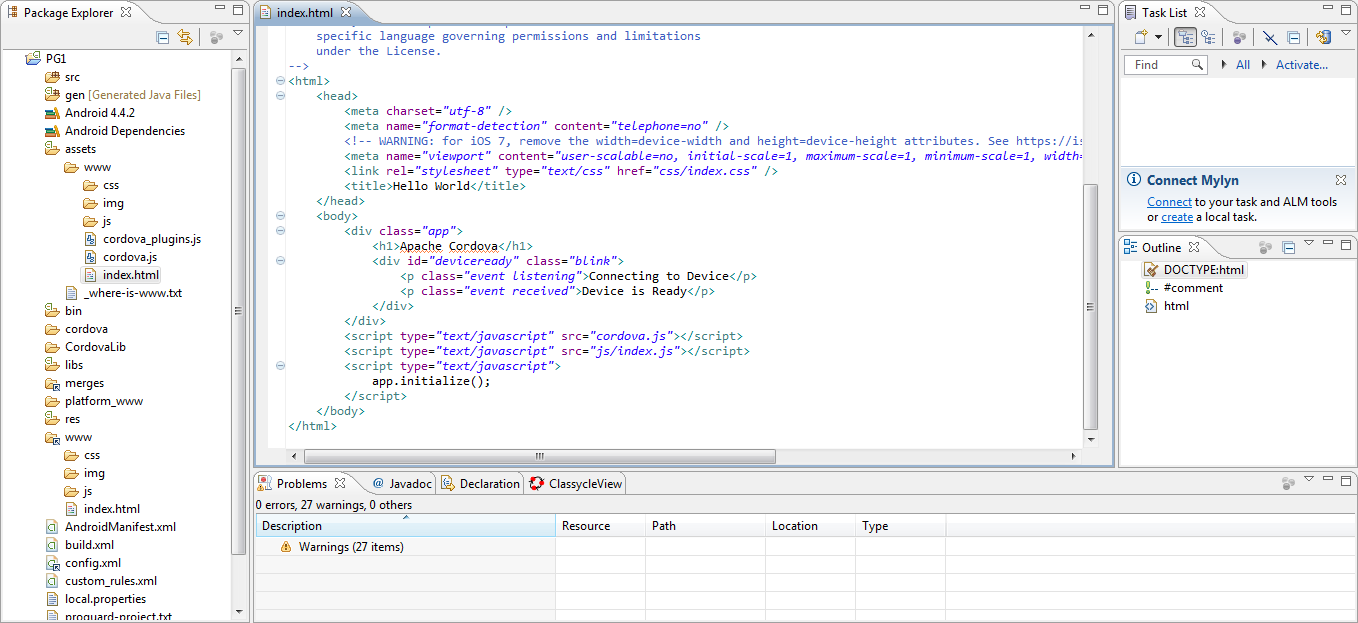Click the Description column header
1358x623 pixels.
(405, 526)
